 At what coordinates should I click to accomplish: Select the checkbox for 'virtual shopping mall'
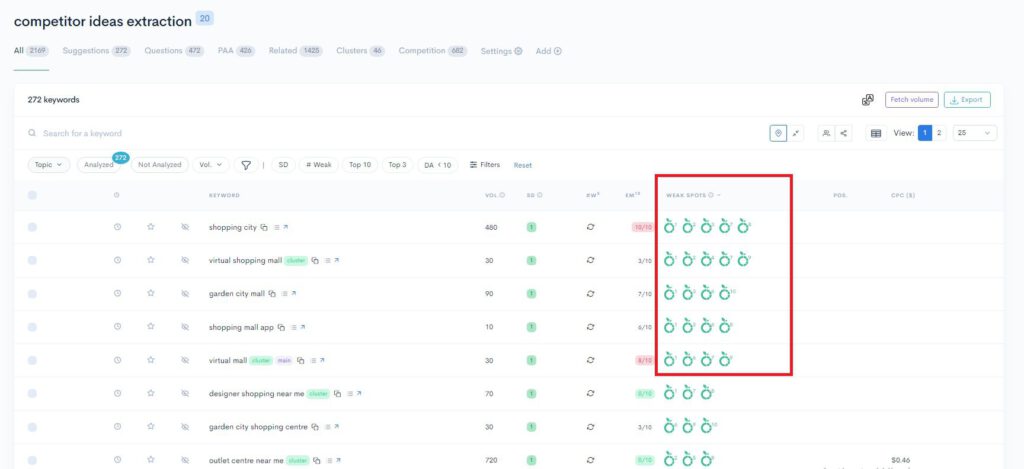pos(32,261)
